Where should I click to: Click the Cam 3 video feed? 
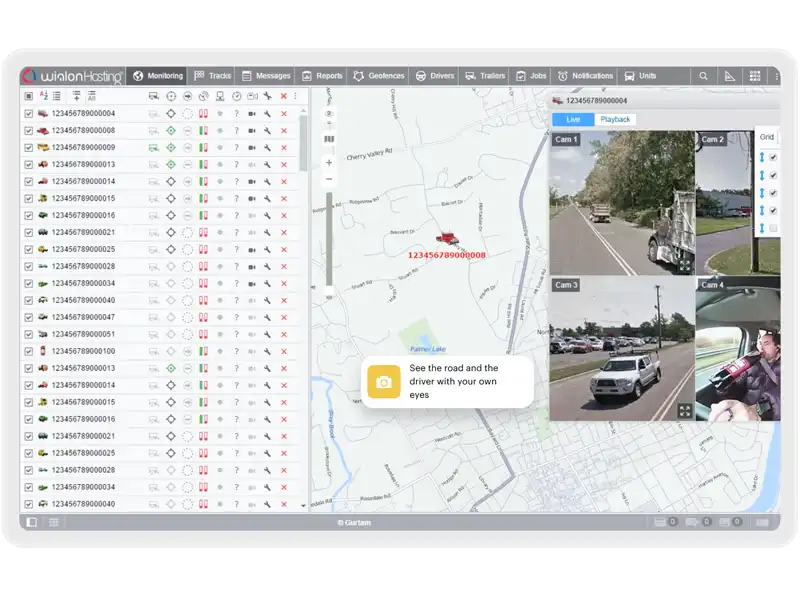point(622,349)
